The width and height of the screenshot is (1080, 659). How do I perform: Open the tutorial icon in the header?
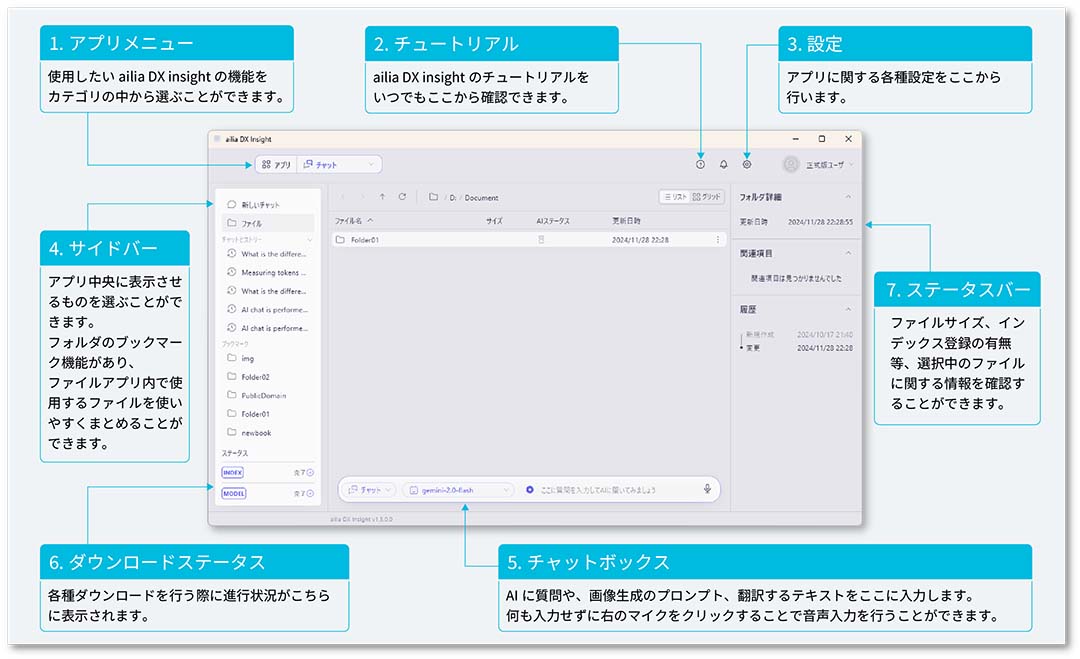[x=700, y=165]
